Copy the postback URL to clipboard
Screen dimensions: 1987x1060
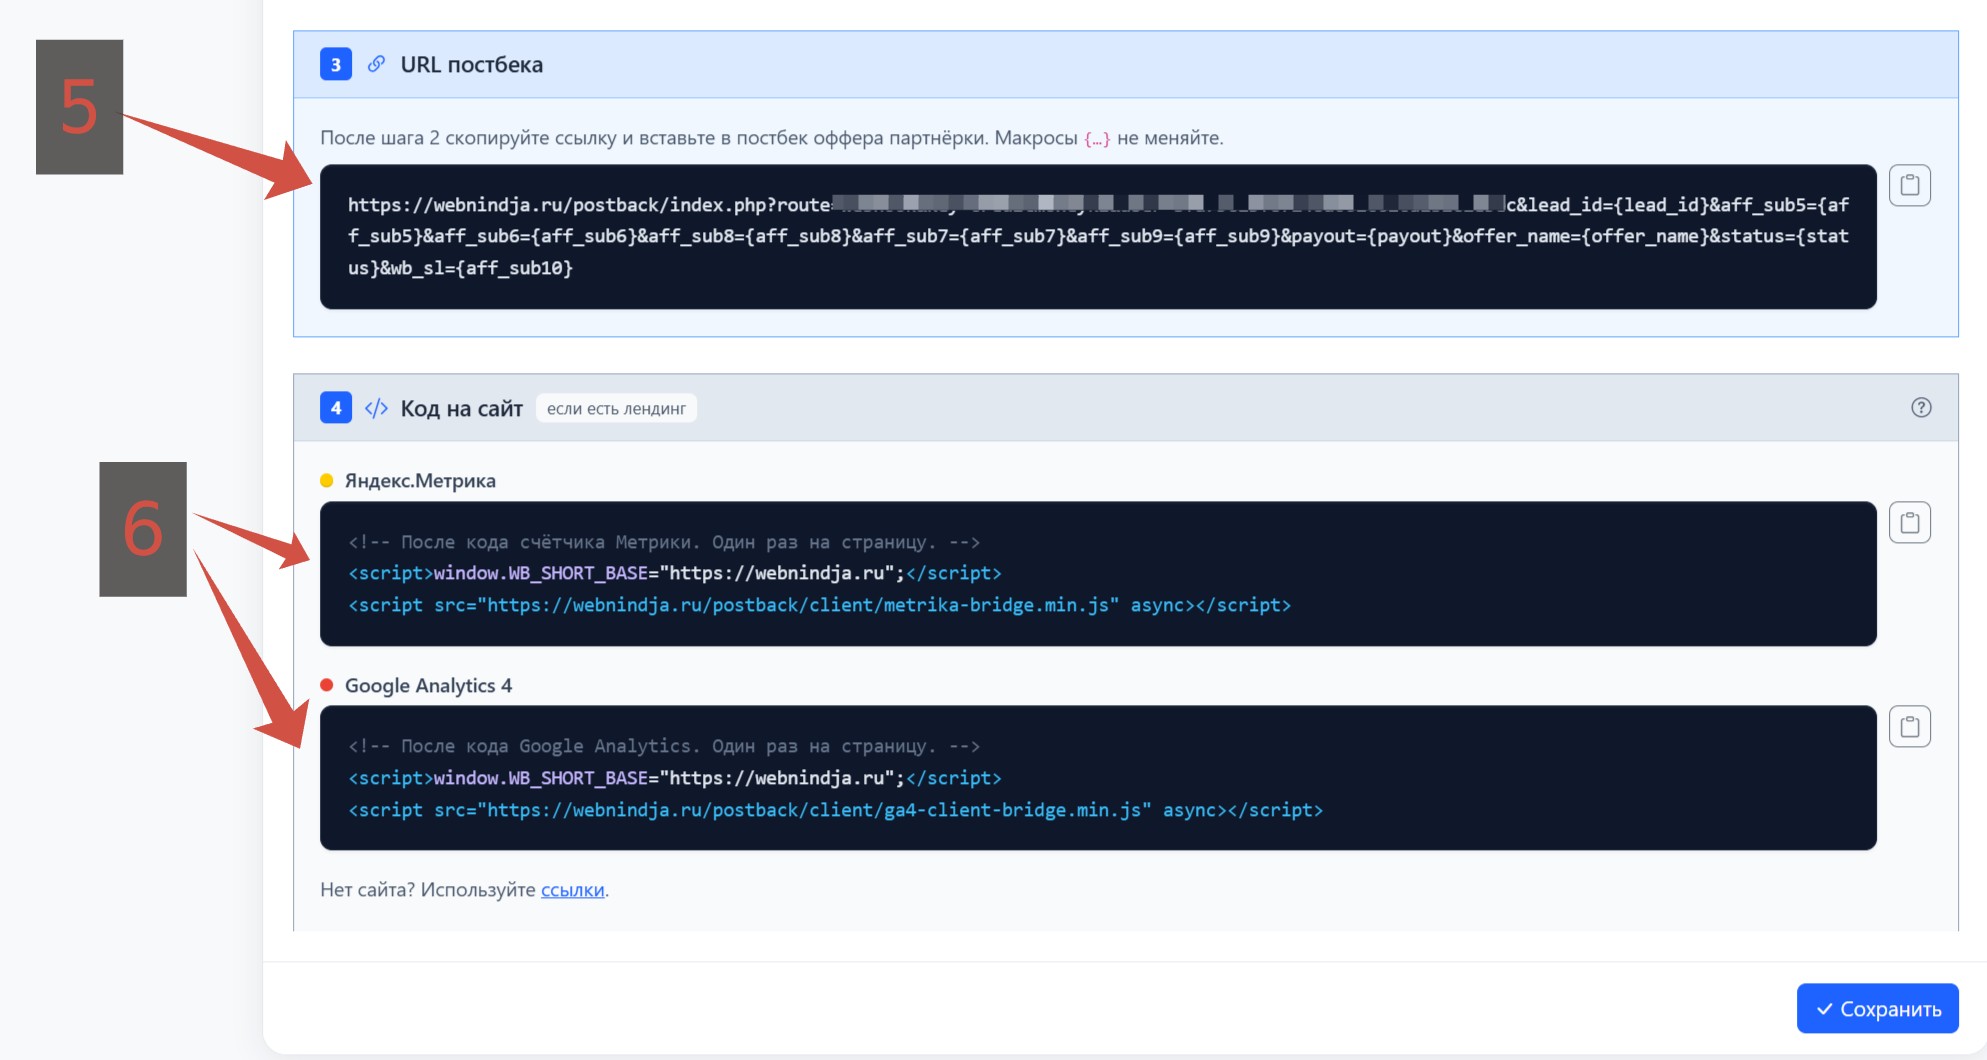(x=1909, y=186)
